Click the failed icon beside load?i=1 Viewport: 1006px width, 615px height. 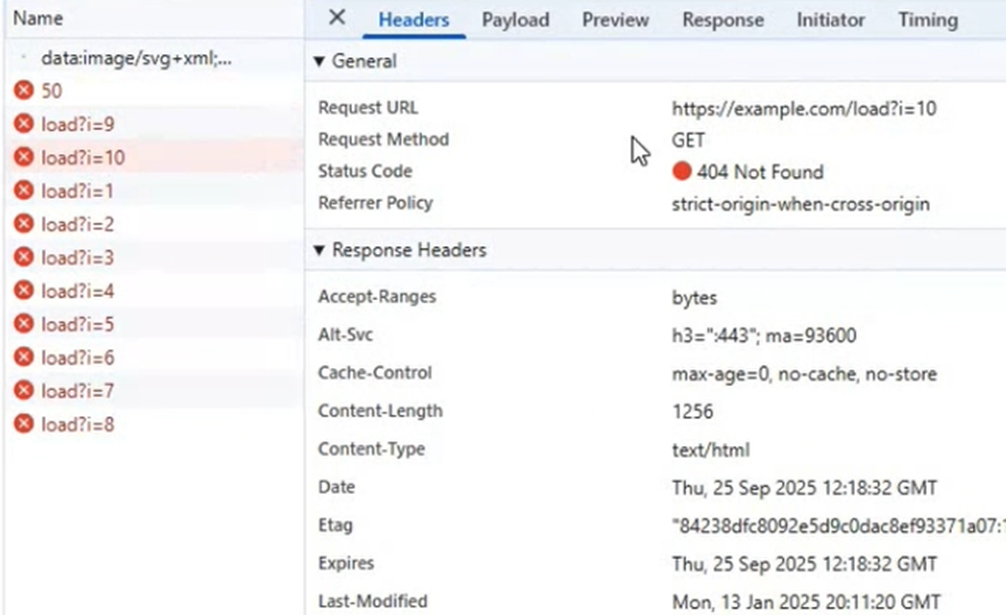23,191
